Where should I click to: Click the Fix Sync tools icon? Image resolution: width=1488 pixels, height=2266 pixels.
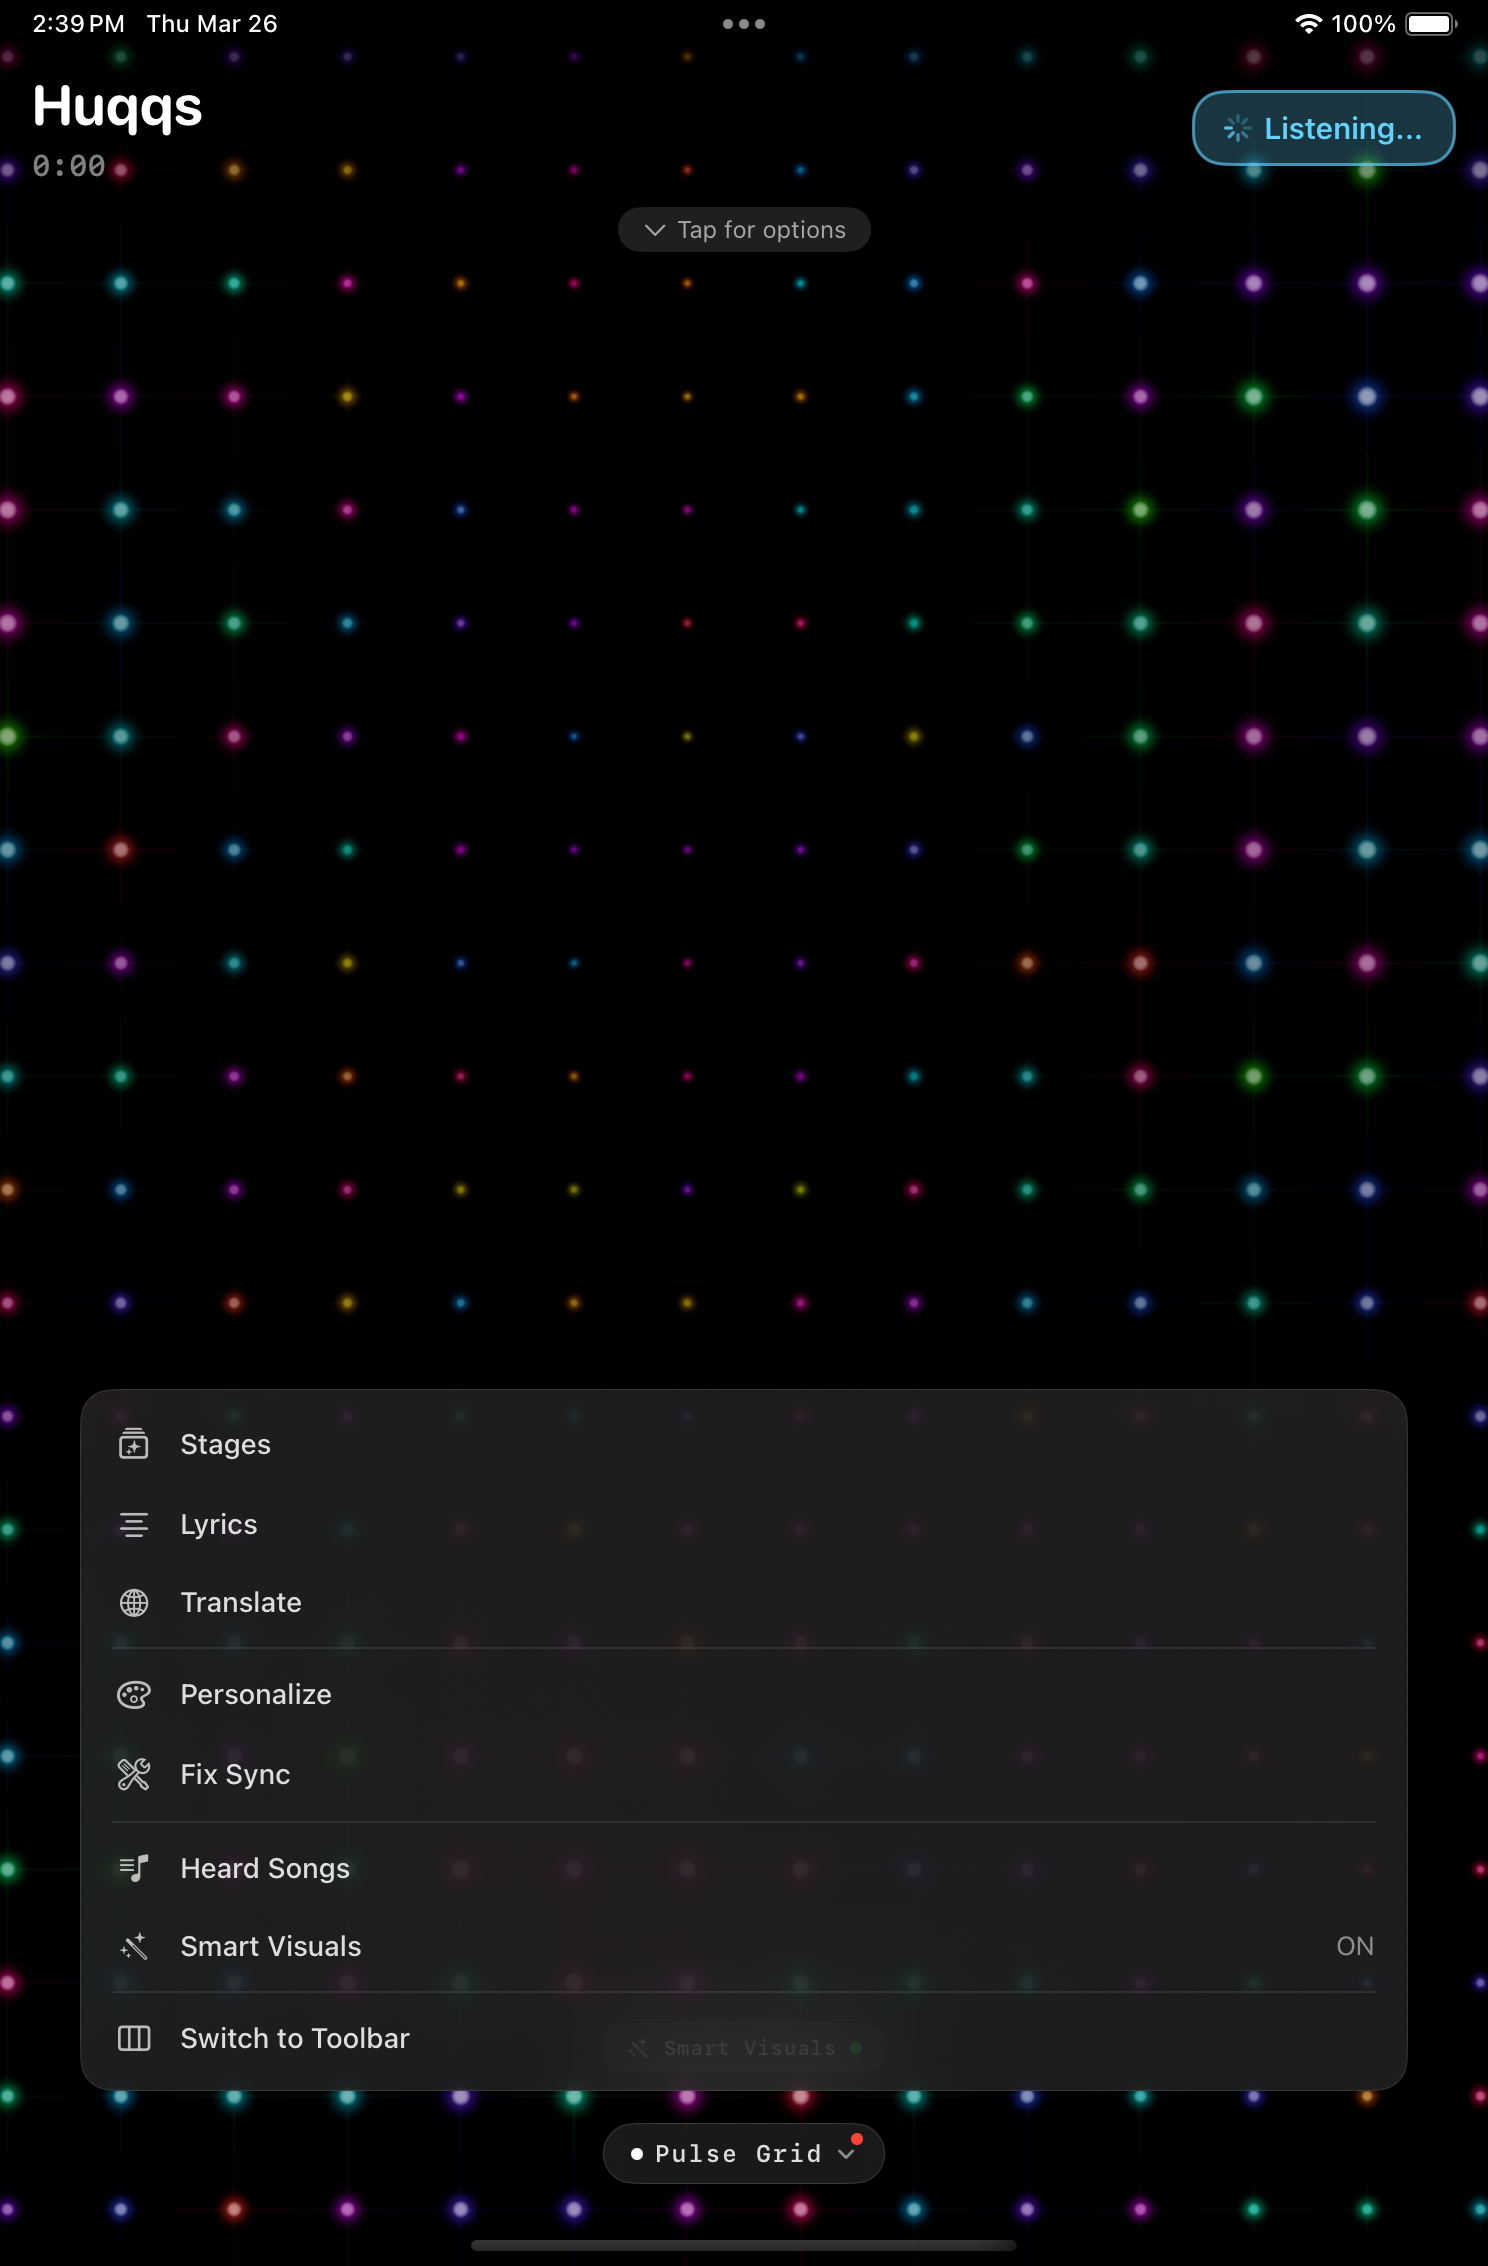tap(134, 1774)
